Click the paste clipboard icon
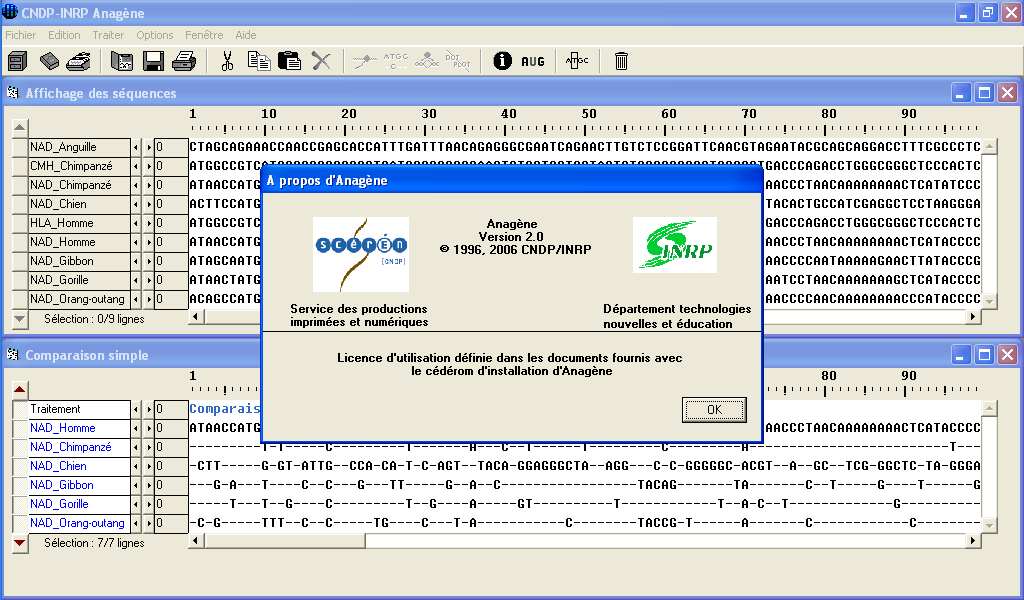 (289, 61)
